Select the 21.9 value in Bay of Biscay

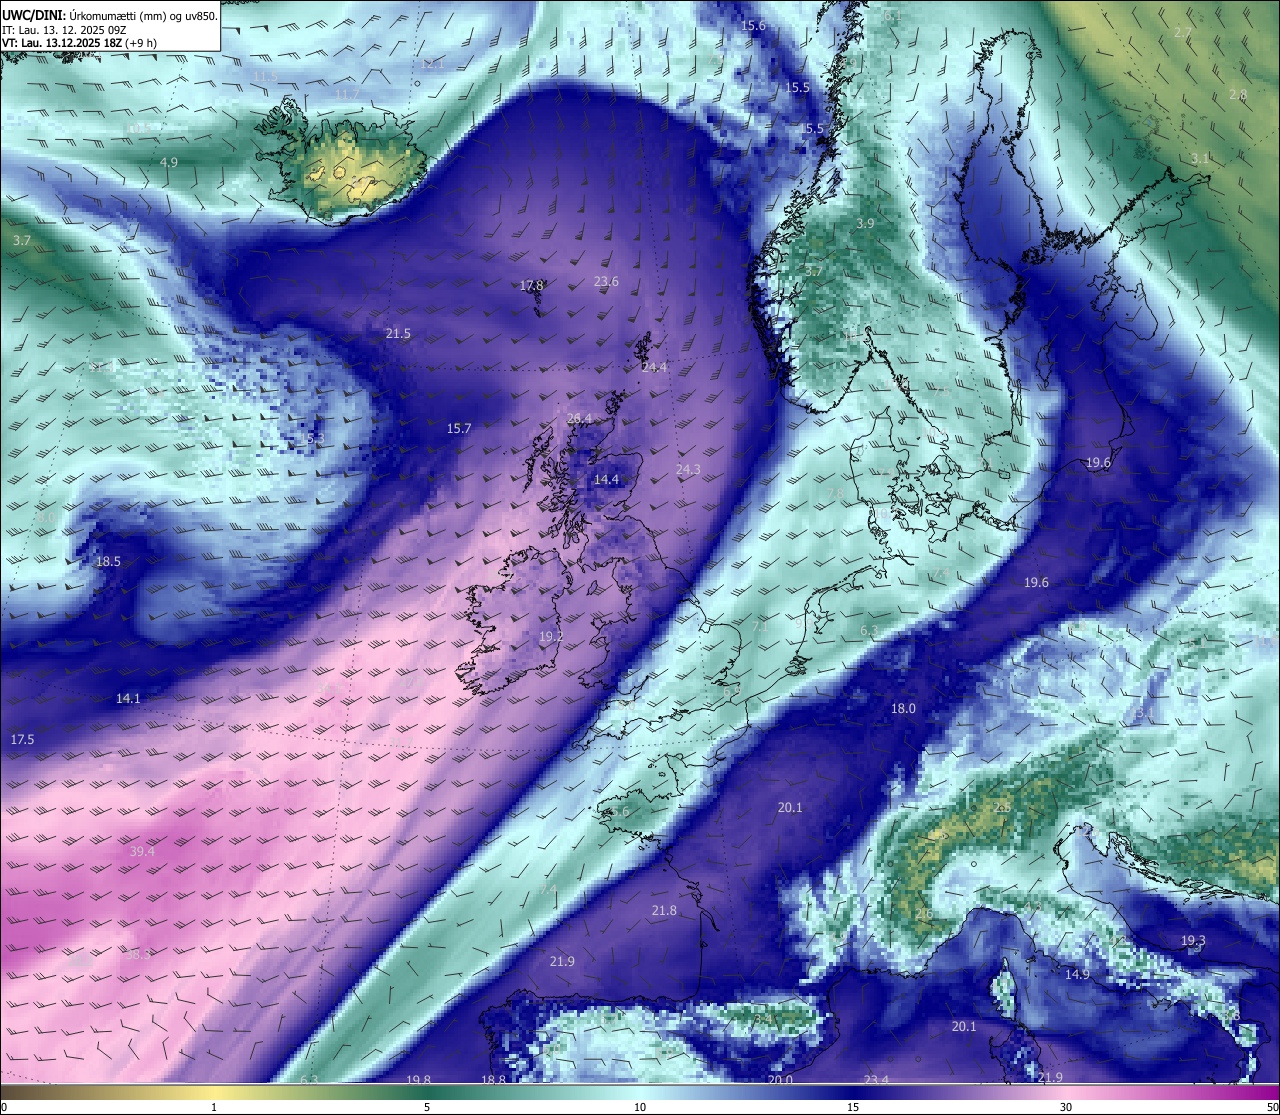pyautogui.click(x=562, y=962)
